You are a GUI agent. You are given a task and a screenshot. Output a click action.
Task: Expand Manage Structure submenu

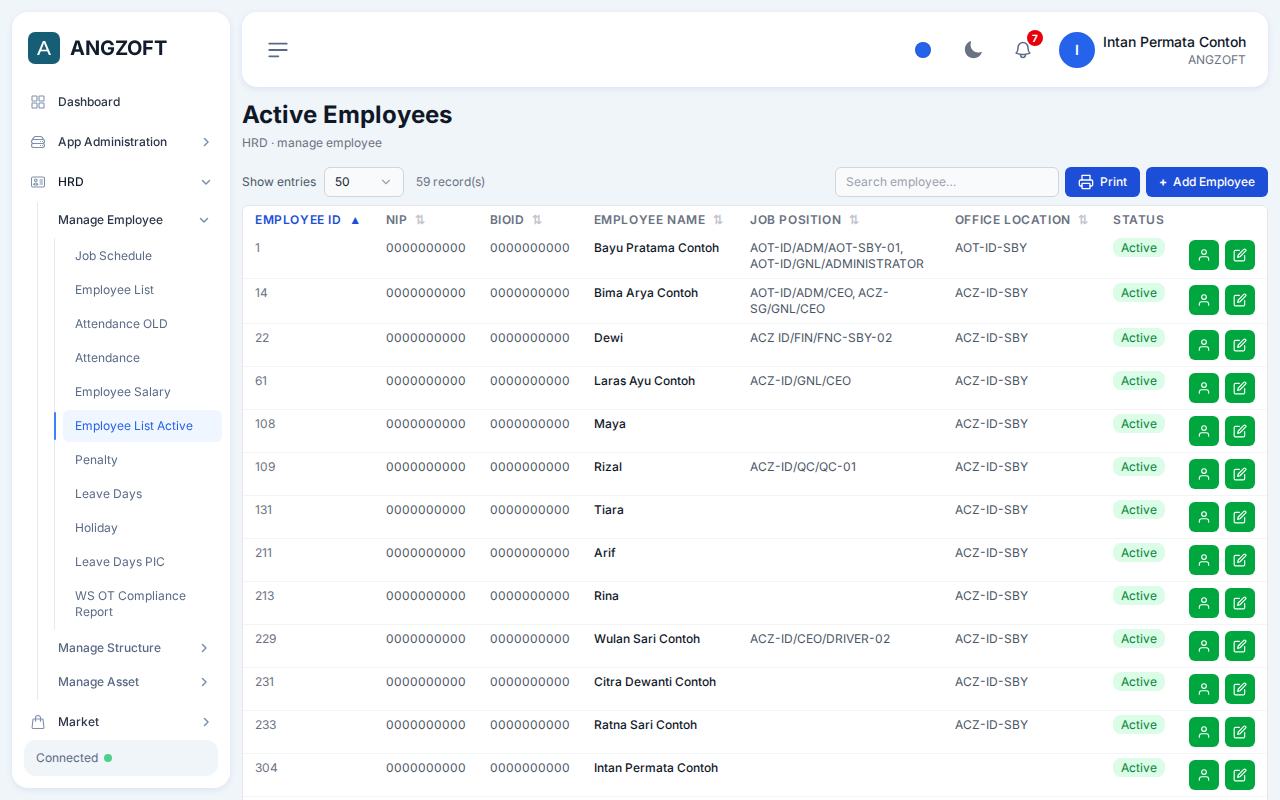(134, 648)
